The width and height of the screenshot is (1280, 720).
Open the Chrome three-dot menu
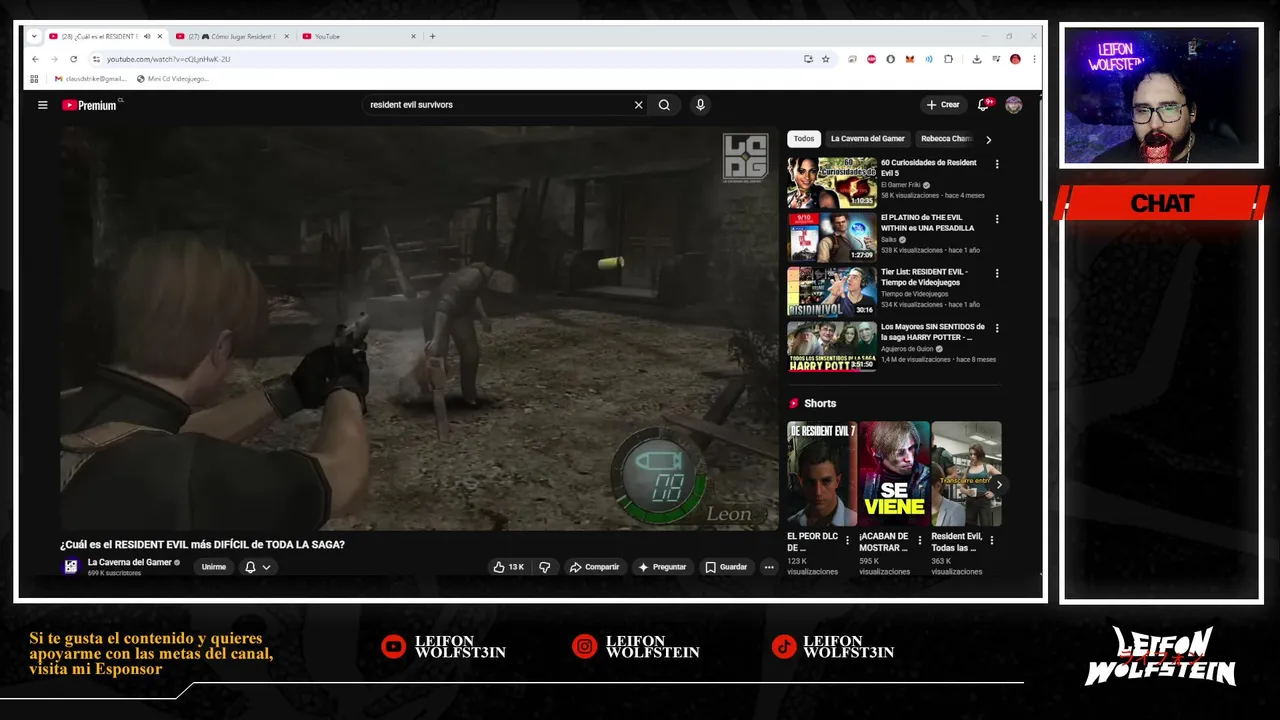click(1034, 59)
